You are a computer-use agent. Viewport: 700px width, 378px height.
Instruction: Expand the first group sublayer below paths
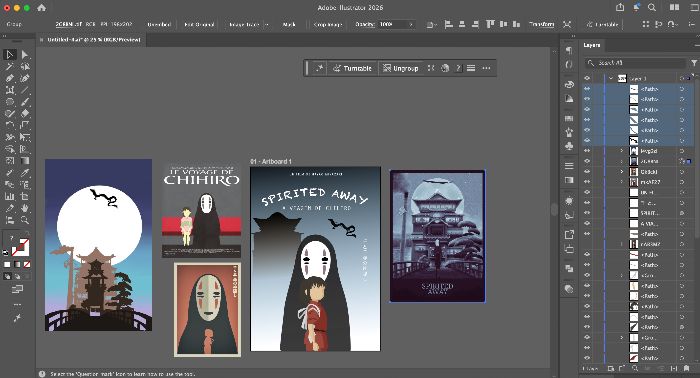pos(621,151)
